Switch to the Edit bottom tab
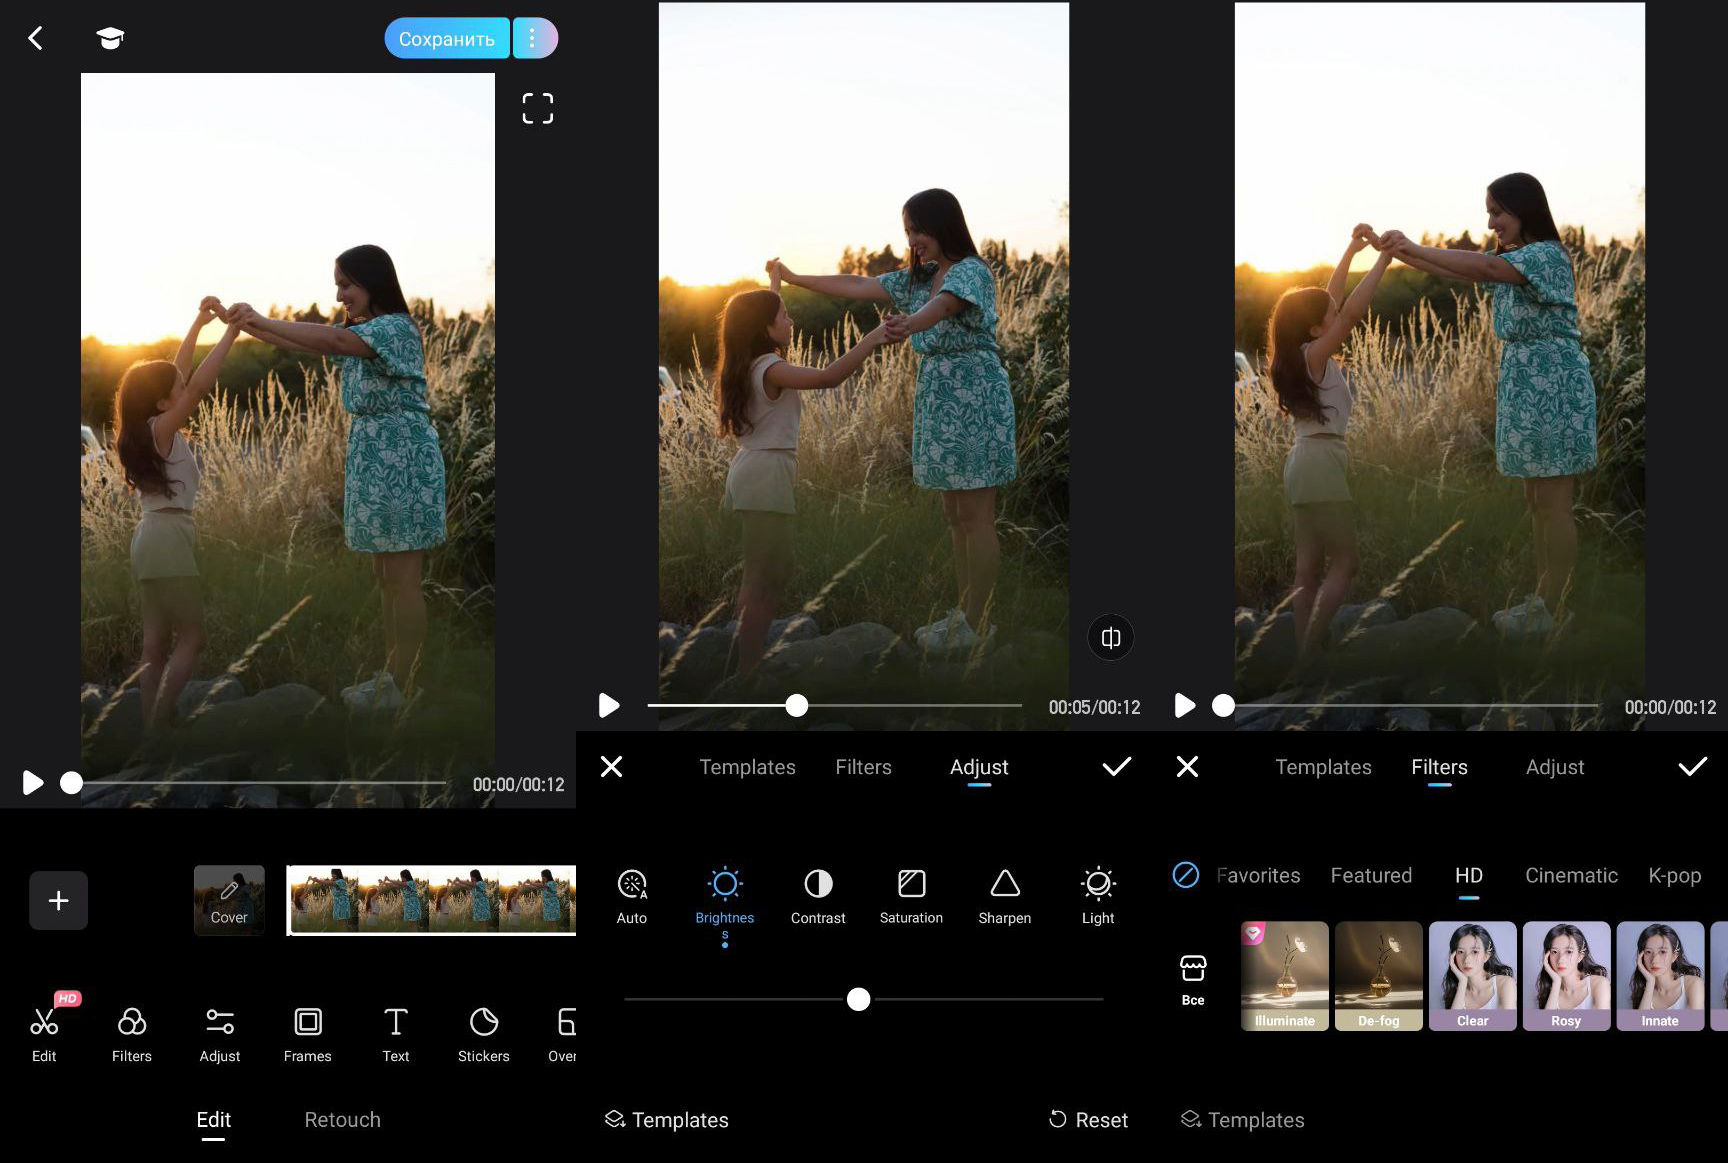1728x1163 pixels. tap(214, 1121)
